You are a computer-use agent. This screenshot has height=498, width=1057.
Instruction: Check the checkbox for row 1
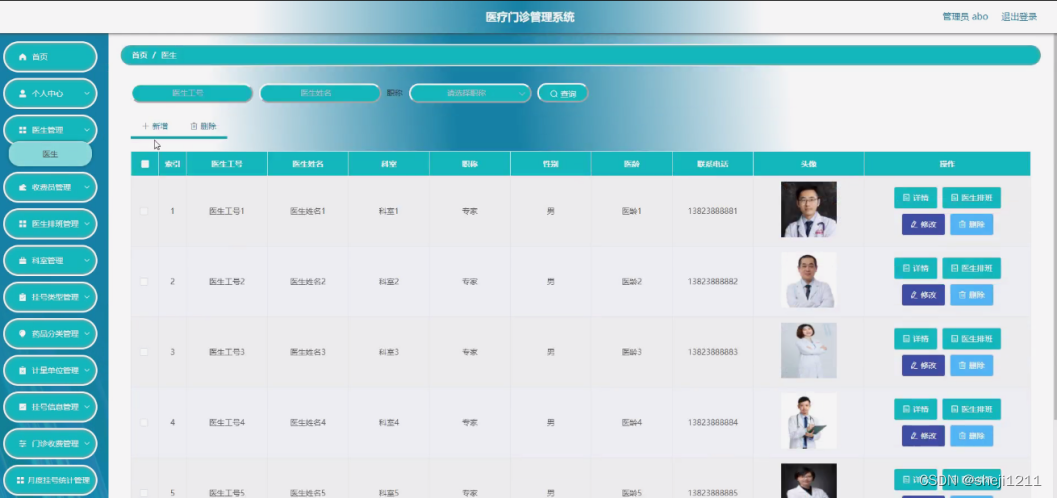point(144,211)
